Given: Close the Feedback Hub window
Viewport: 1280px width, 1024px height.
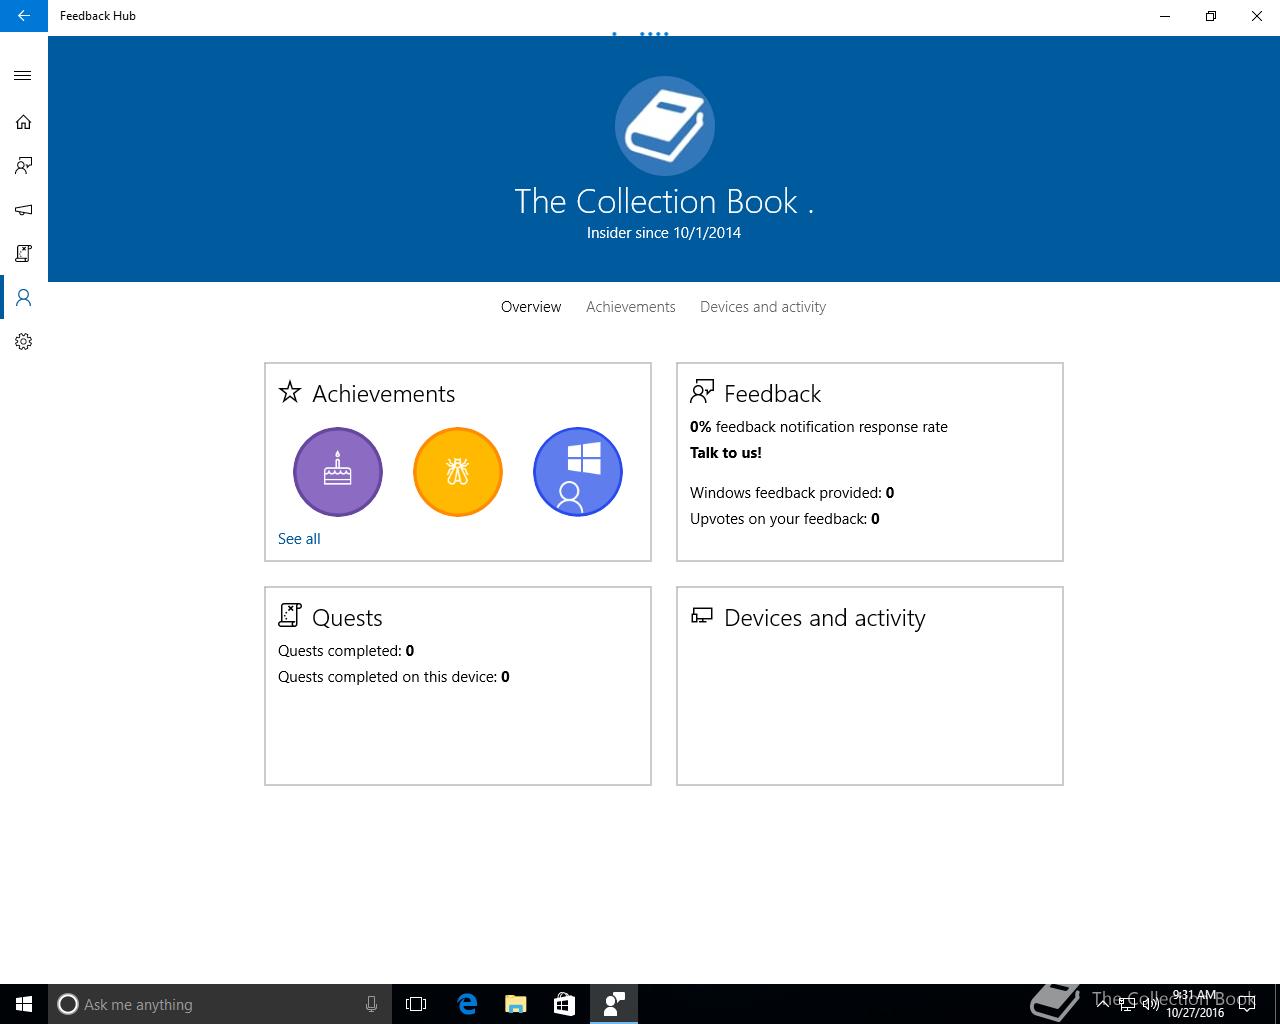Looking at the screenshot, I should coord(1257,16).
